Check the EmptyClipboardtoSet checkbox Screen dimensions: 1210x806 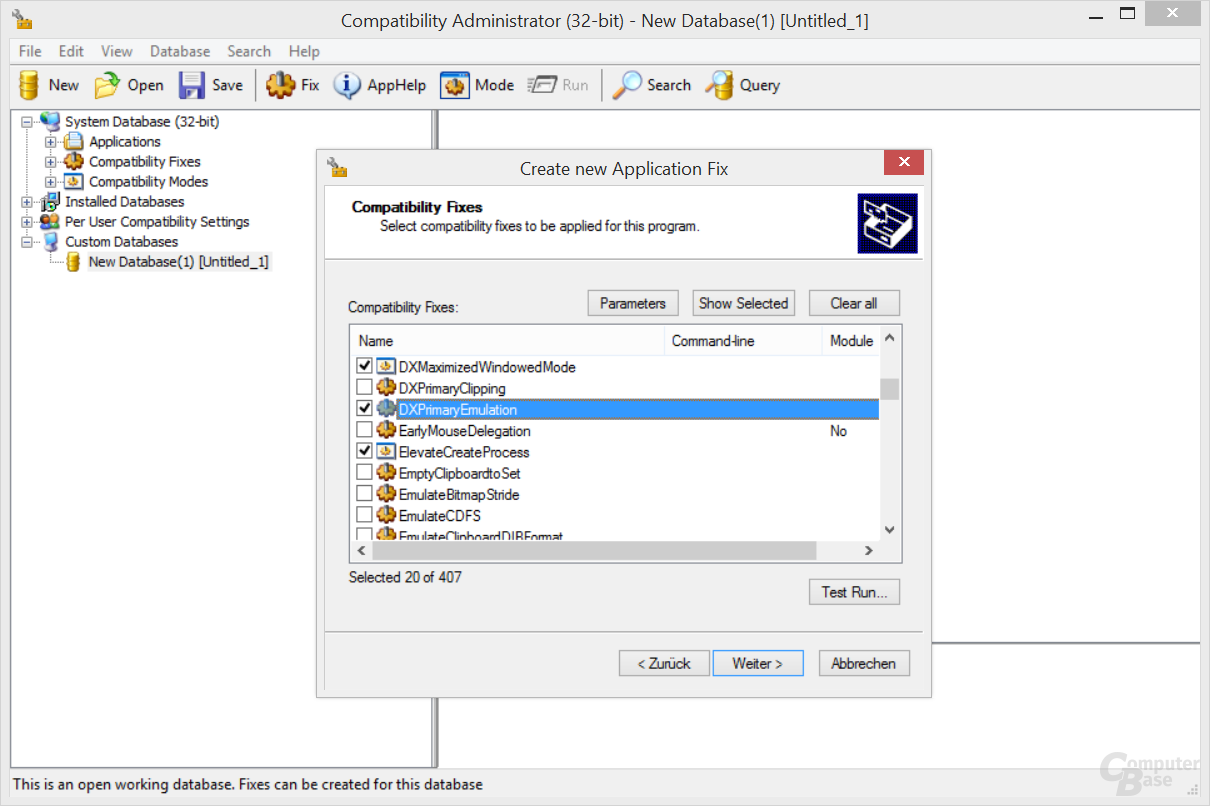pyautogui.click(x=365, y=472)
